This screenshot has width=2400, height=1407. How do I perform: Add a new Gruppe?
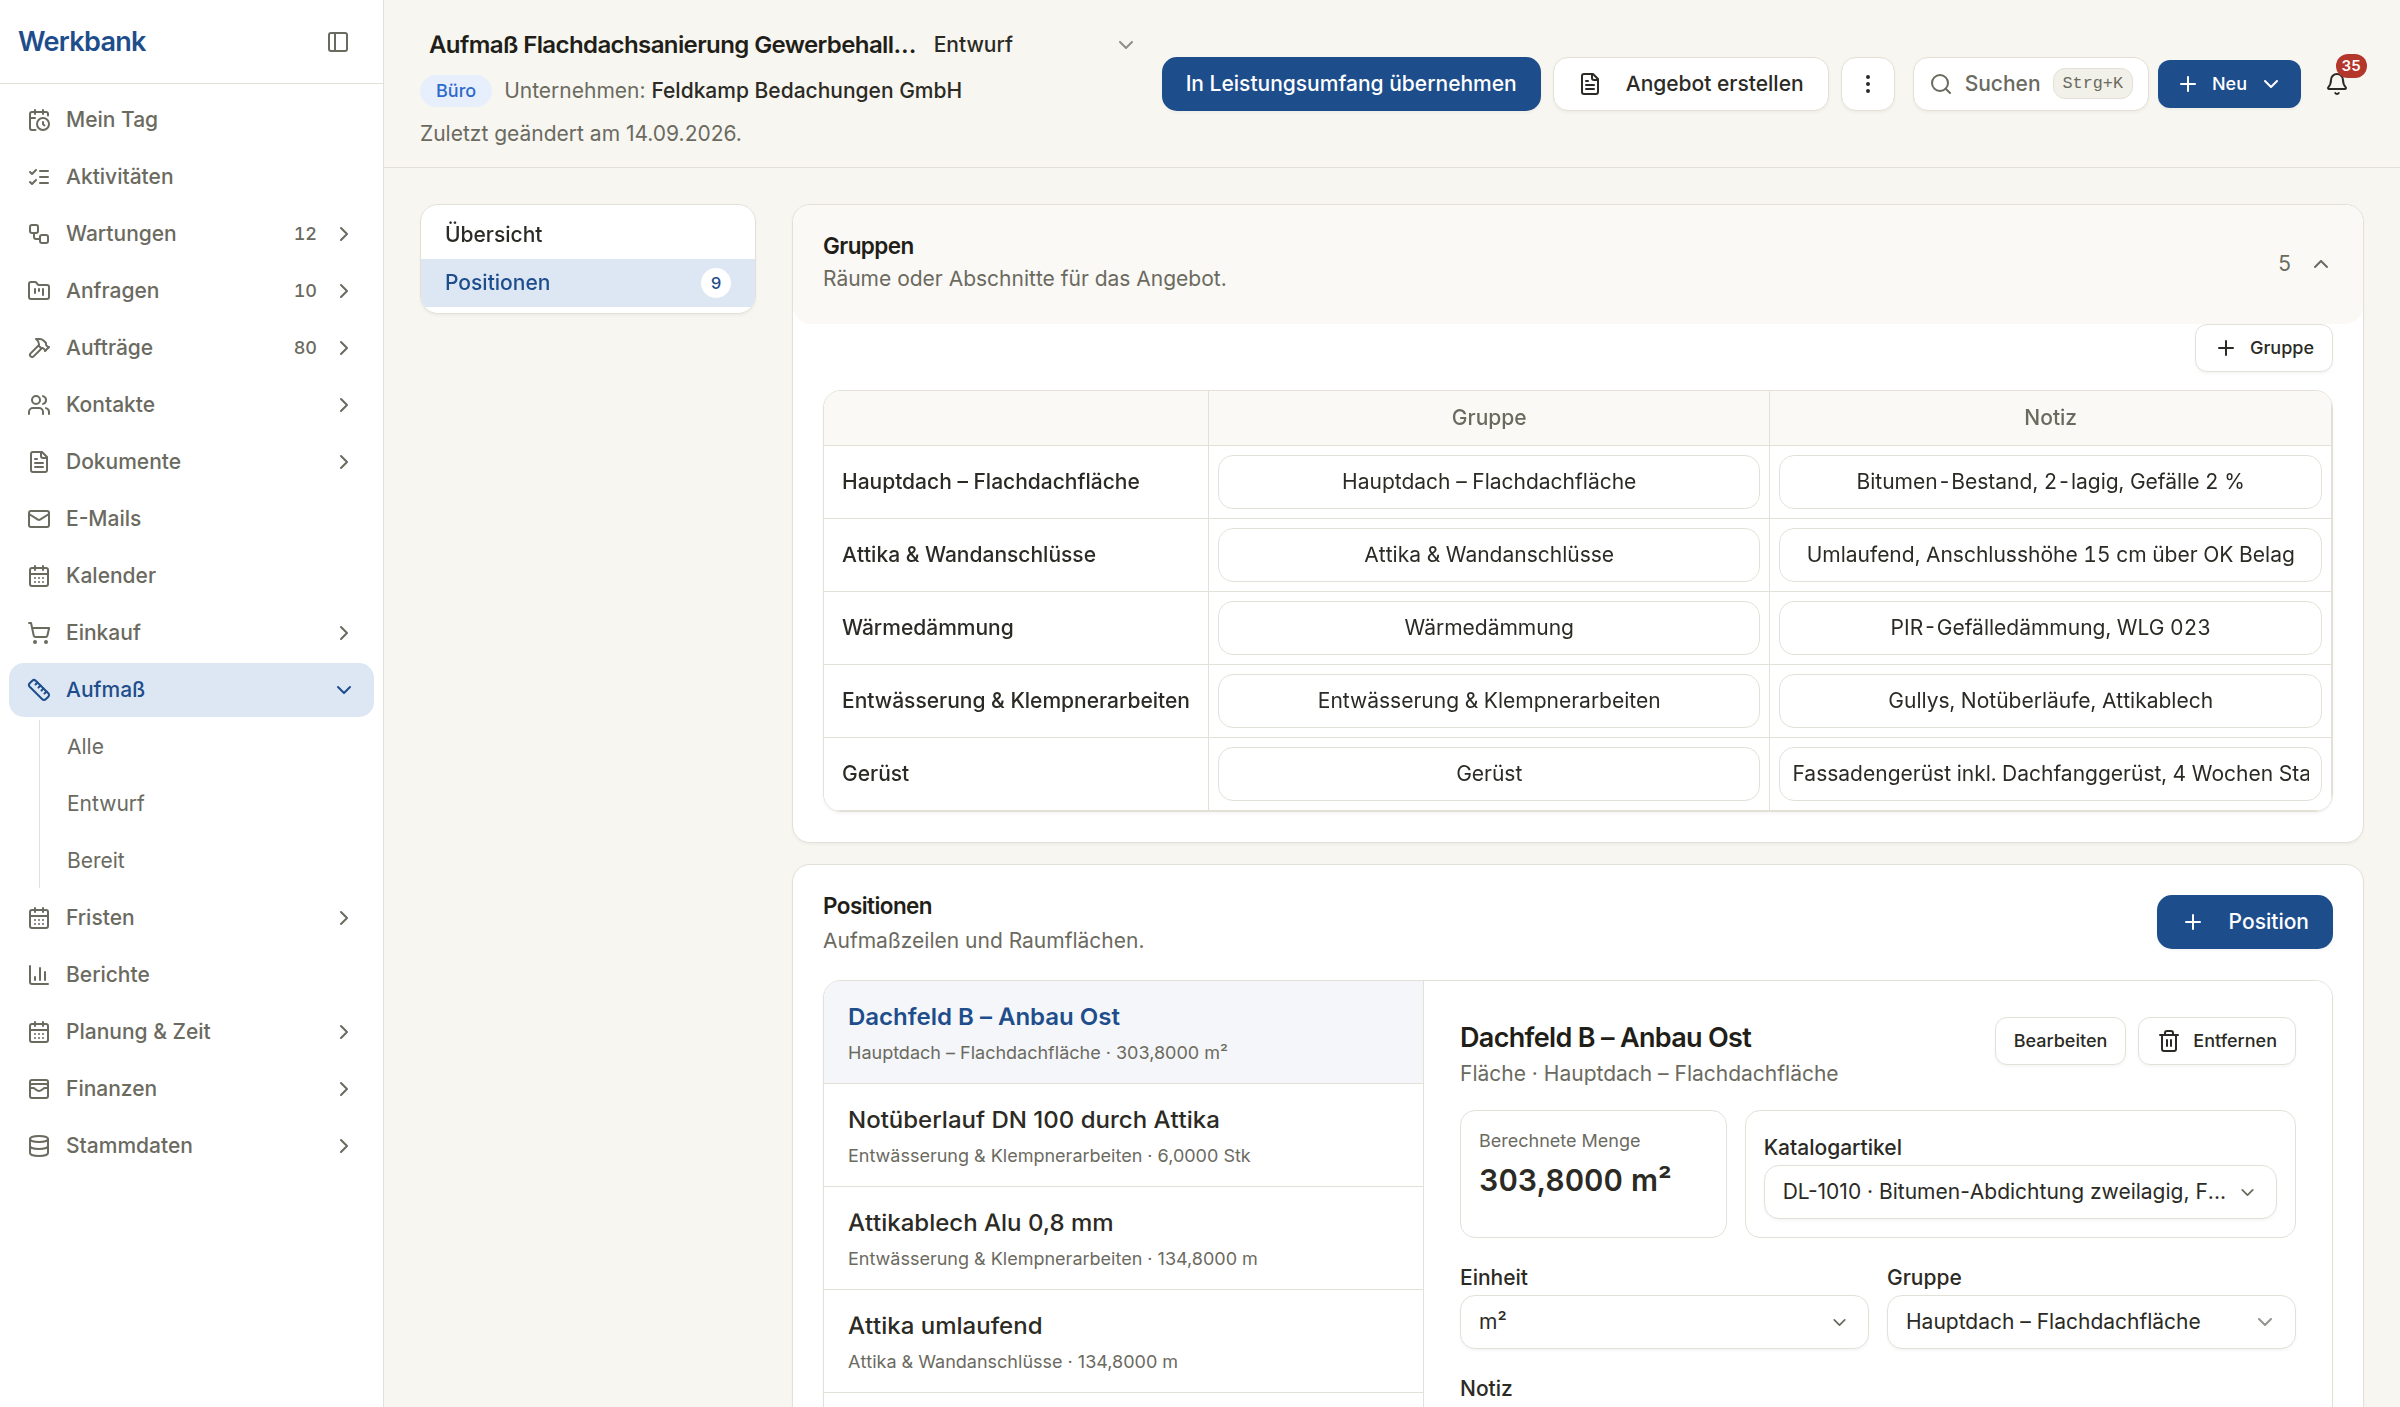[2264, 348]
